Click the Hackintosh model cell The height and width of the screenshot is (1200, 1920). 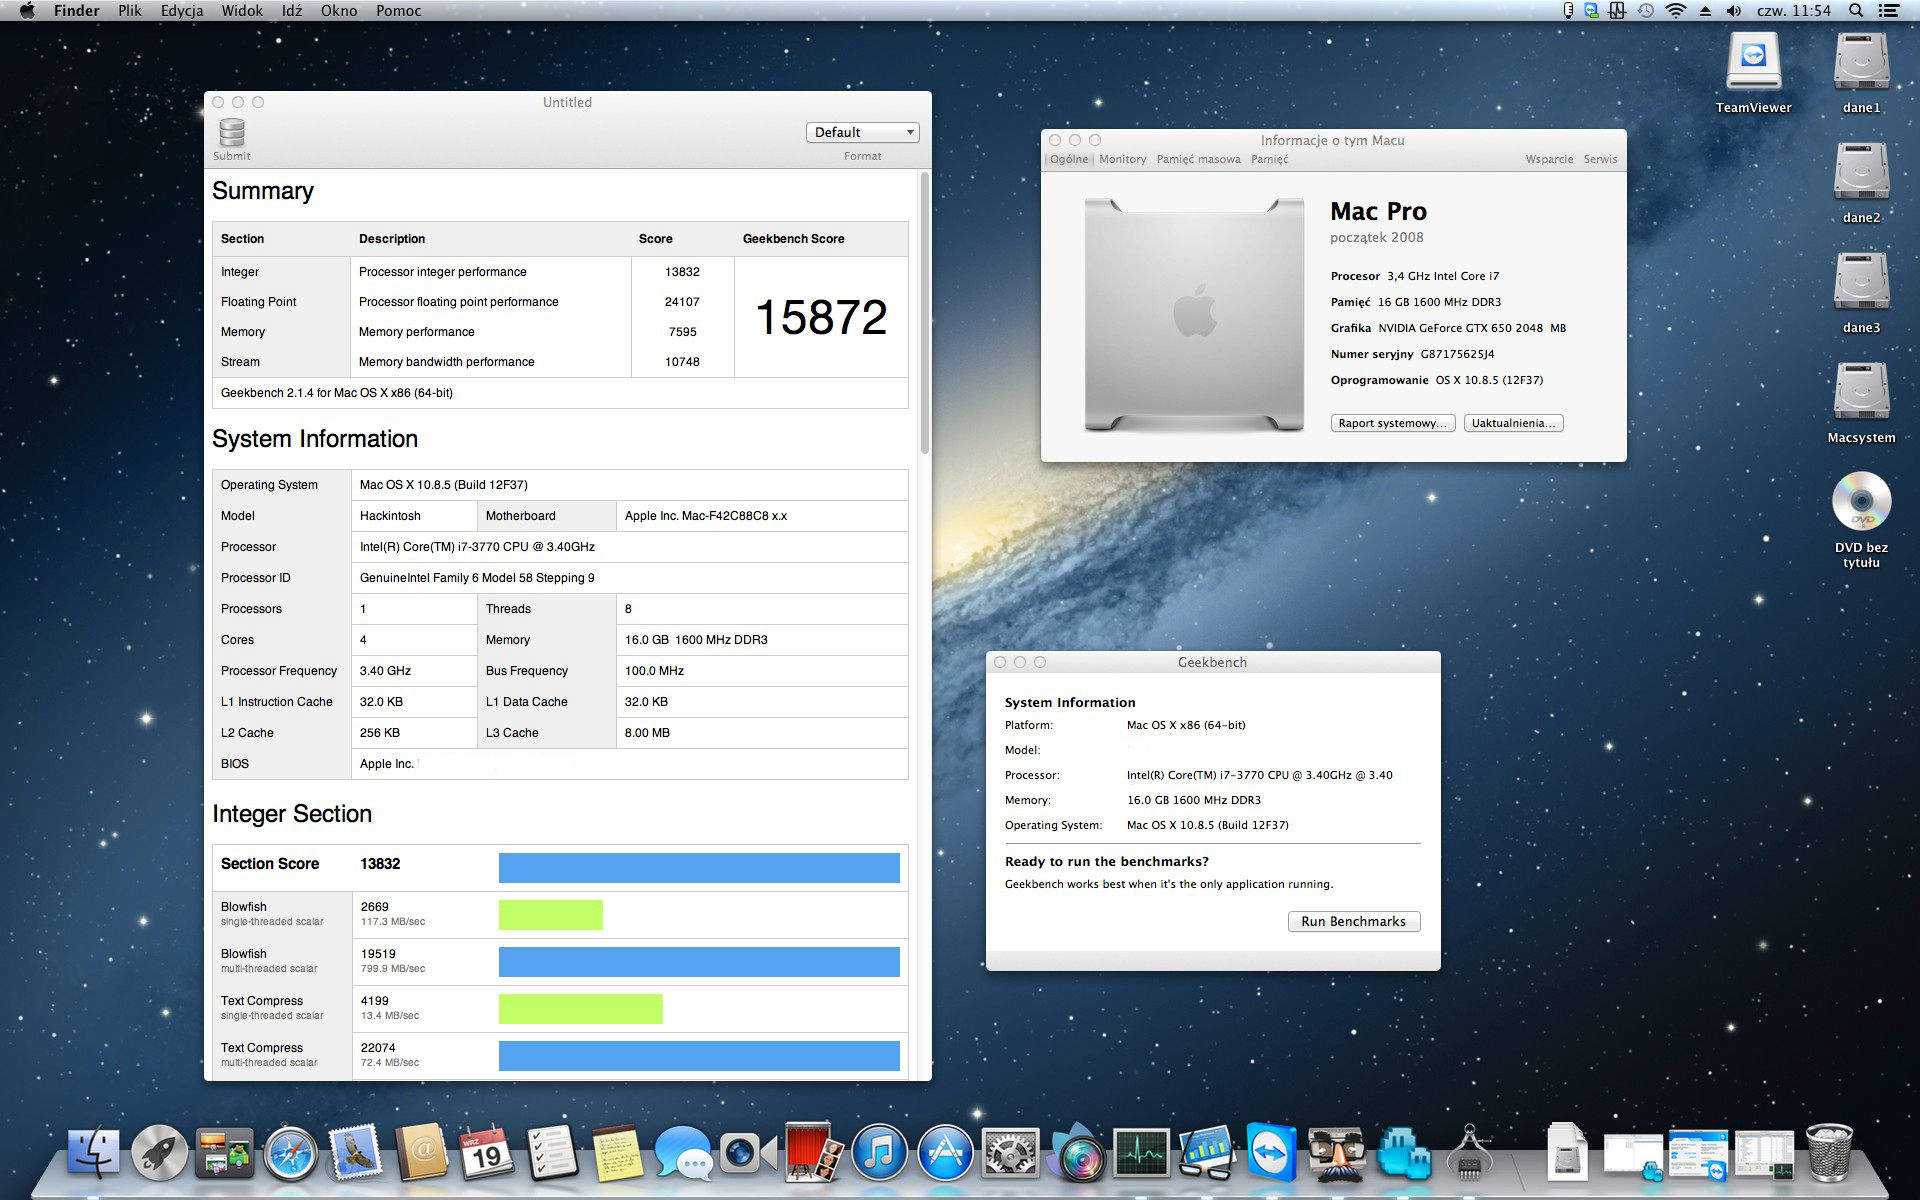[x=414, y=516]
